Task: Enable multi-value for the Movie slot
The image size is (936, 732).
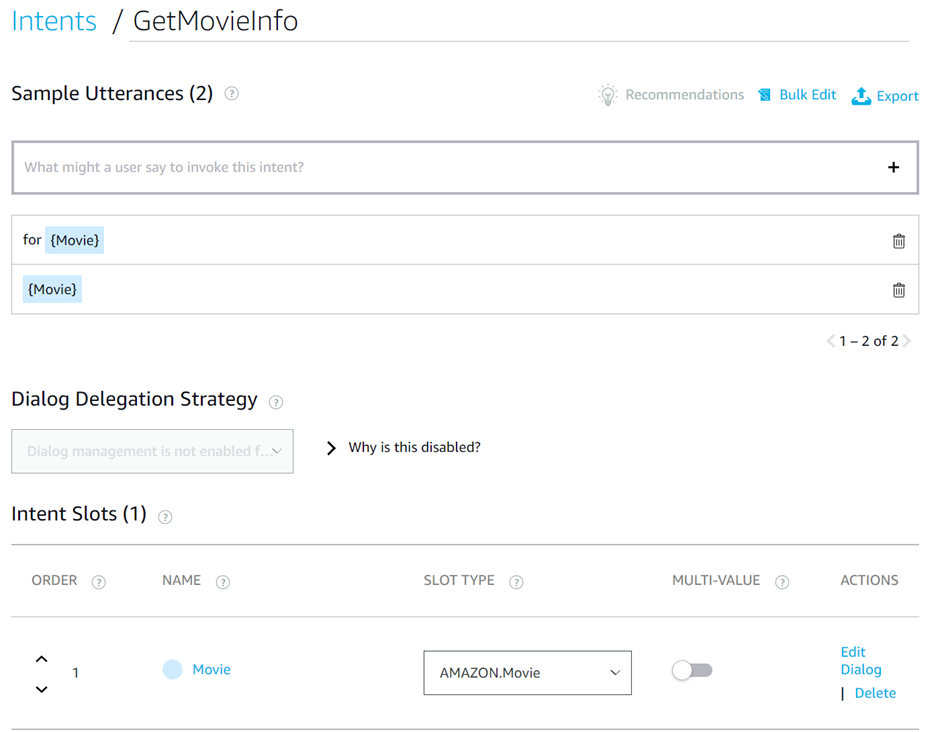Action: point(692,672)
